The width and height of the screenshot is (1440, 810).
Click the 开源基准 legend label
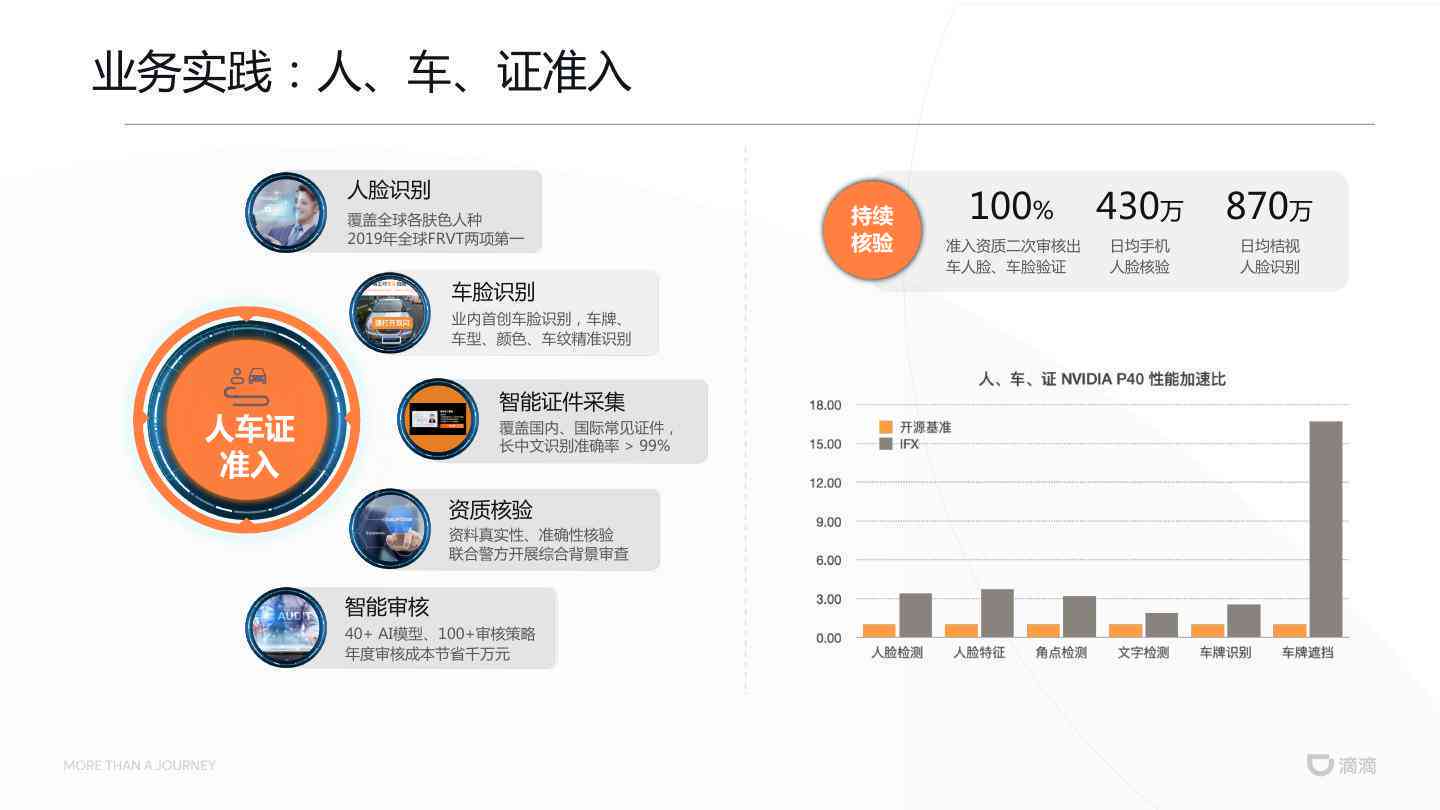point(925,427)
